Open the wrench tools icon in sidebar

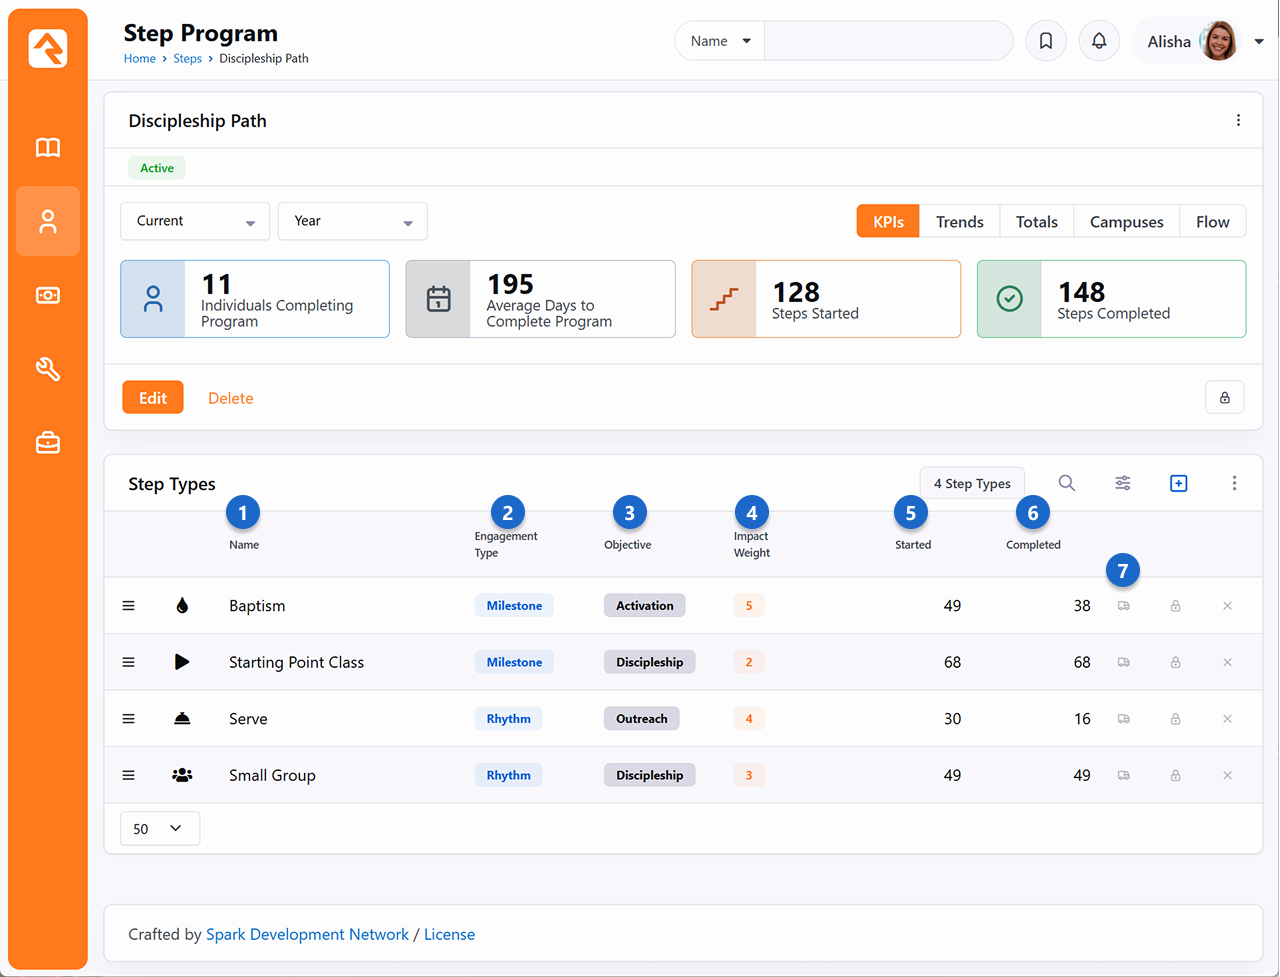coord(48,369)
